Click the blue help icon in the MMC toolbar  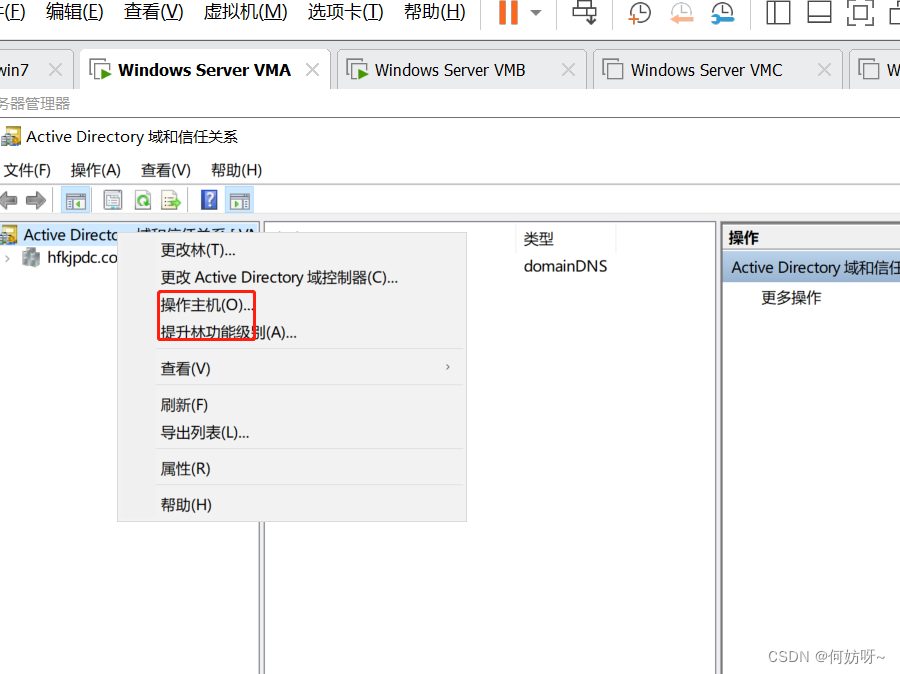click(x=209, y=200)
